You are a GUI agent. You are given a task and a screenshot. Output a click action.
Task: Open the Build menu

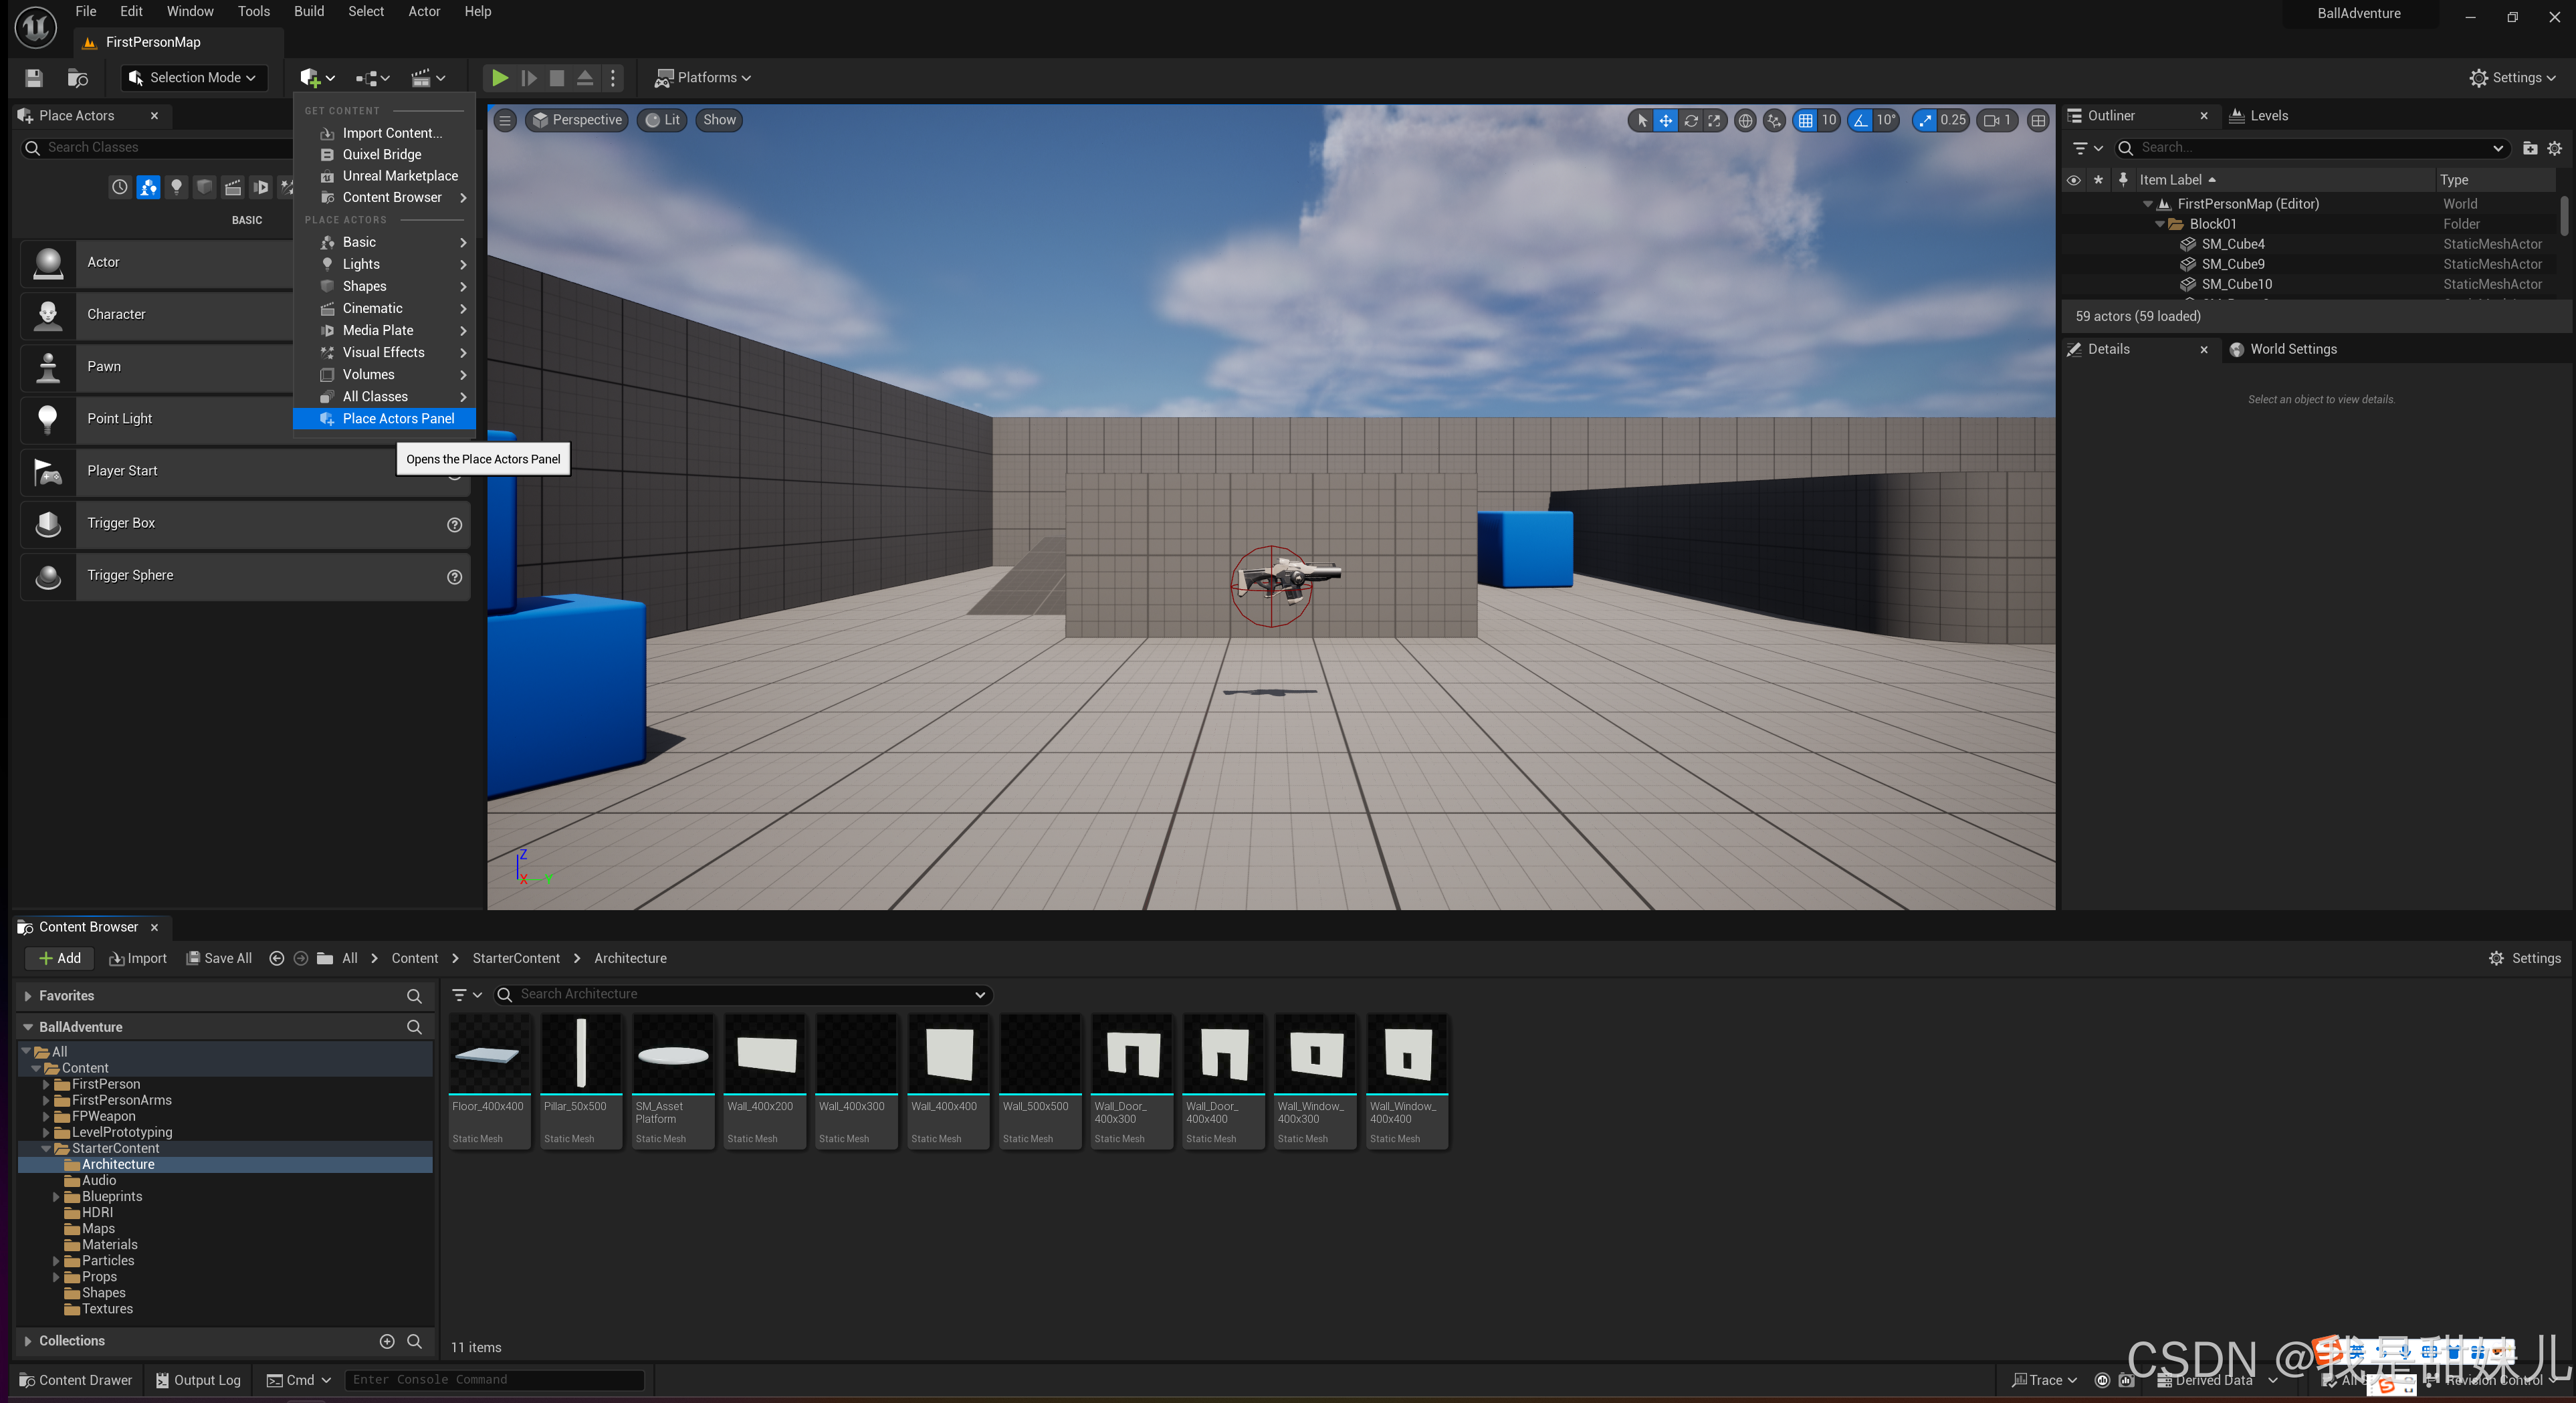308,11
